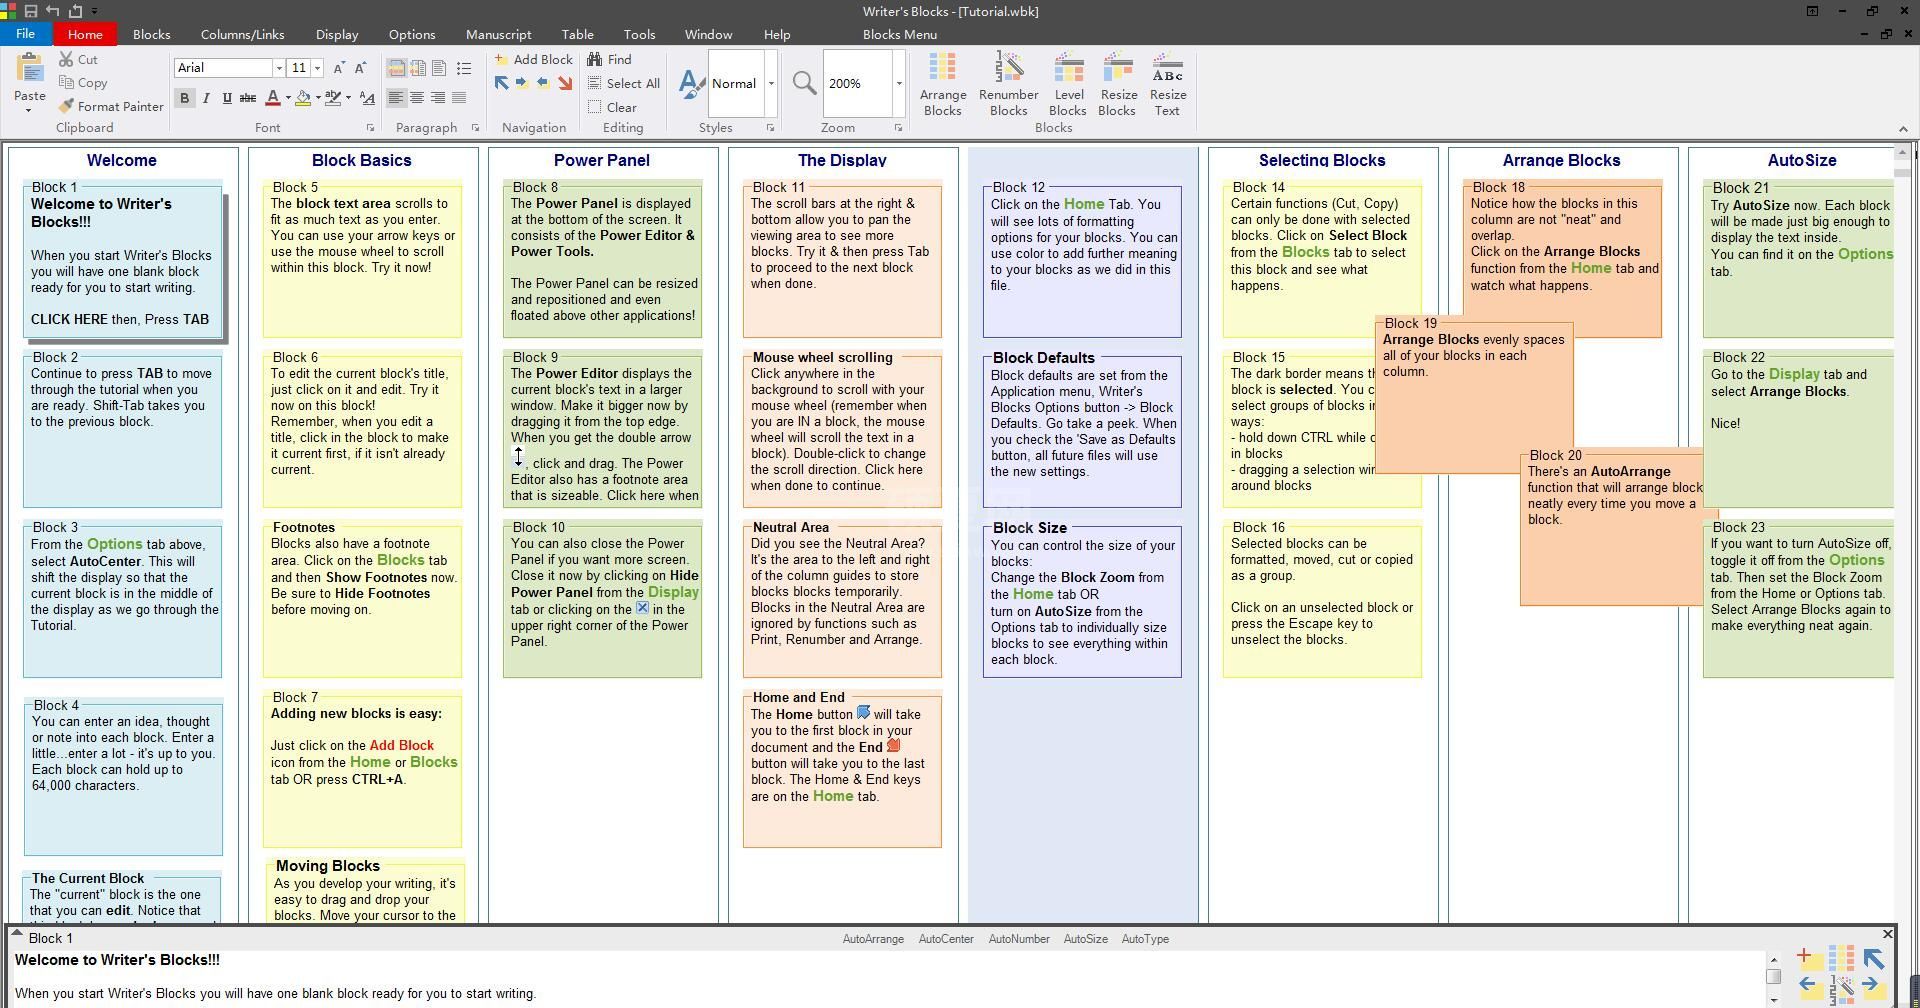Click the Zoom magnifier icon
The width and height of the screenshot is (1920, 1008).
click(804, 83)
